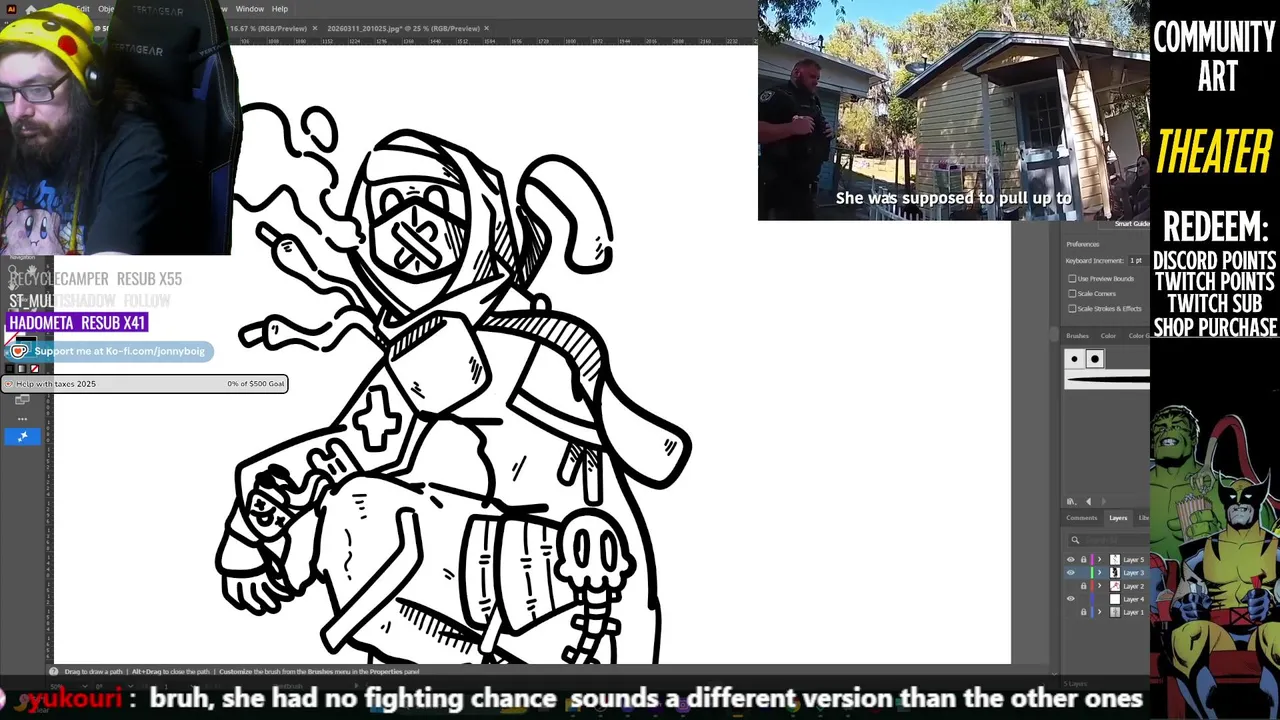Screen dimensions: 1280x720
Task: Switch to the Brushes panel tab
Action: point(1077,336)
